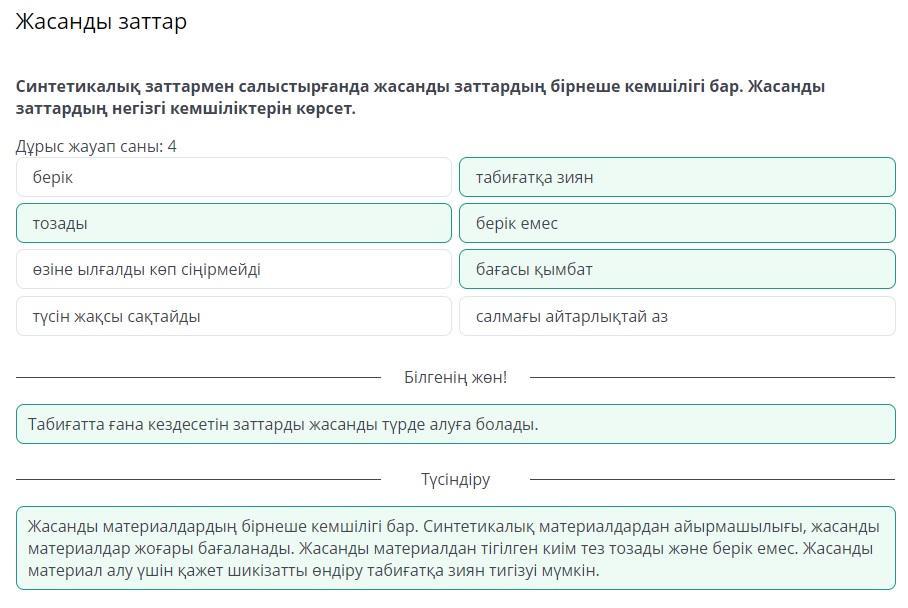Click the fact box about "Табиғатта ғана кездесетін"
Screen dimensions: 908x608
(x=455, y=424)
